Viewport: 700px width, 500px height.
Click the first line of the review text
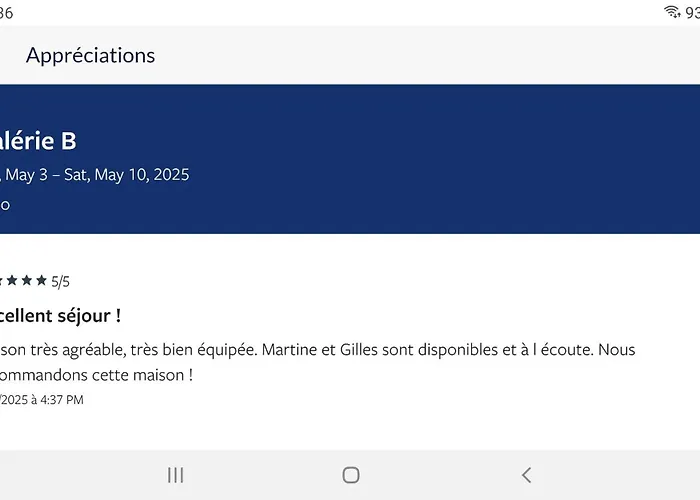point(317,350)
